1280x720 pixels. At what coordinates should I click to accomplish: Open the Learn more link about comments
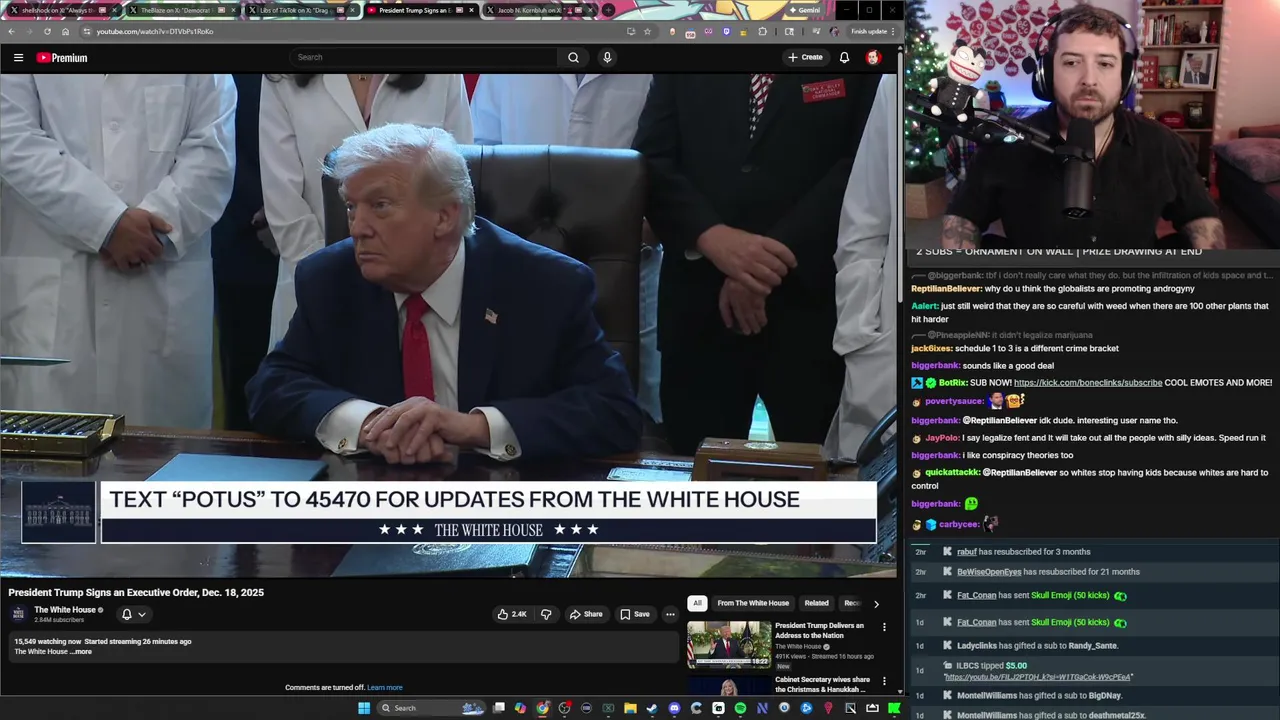pos(385,687)
